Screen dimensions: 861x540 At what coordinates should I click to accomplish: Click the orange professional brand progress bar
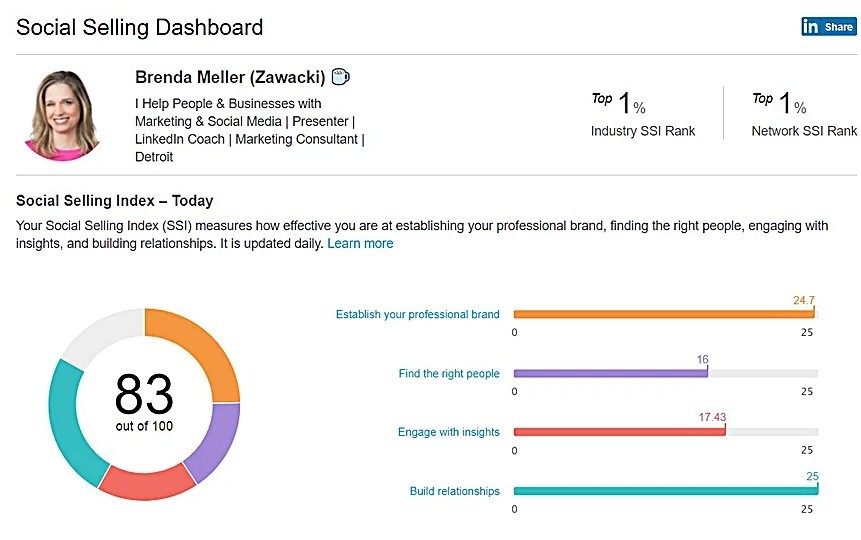[664, 315]
